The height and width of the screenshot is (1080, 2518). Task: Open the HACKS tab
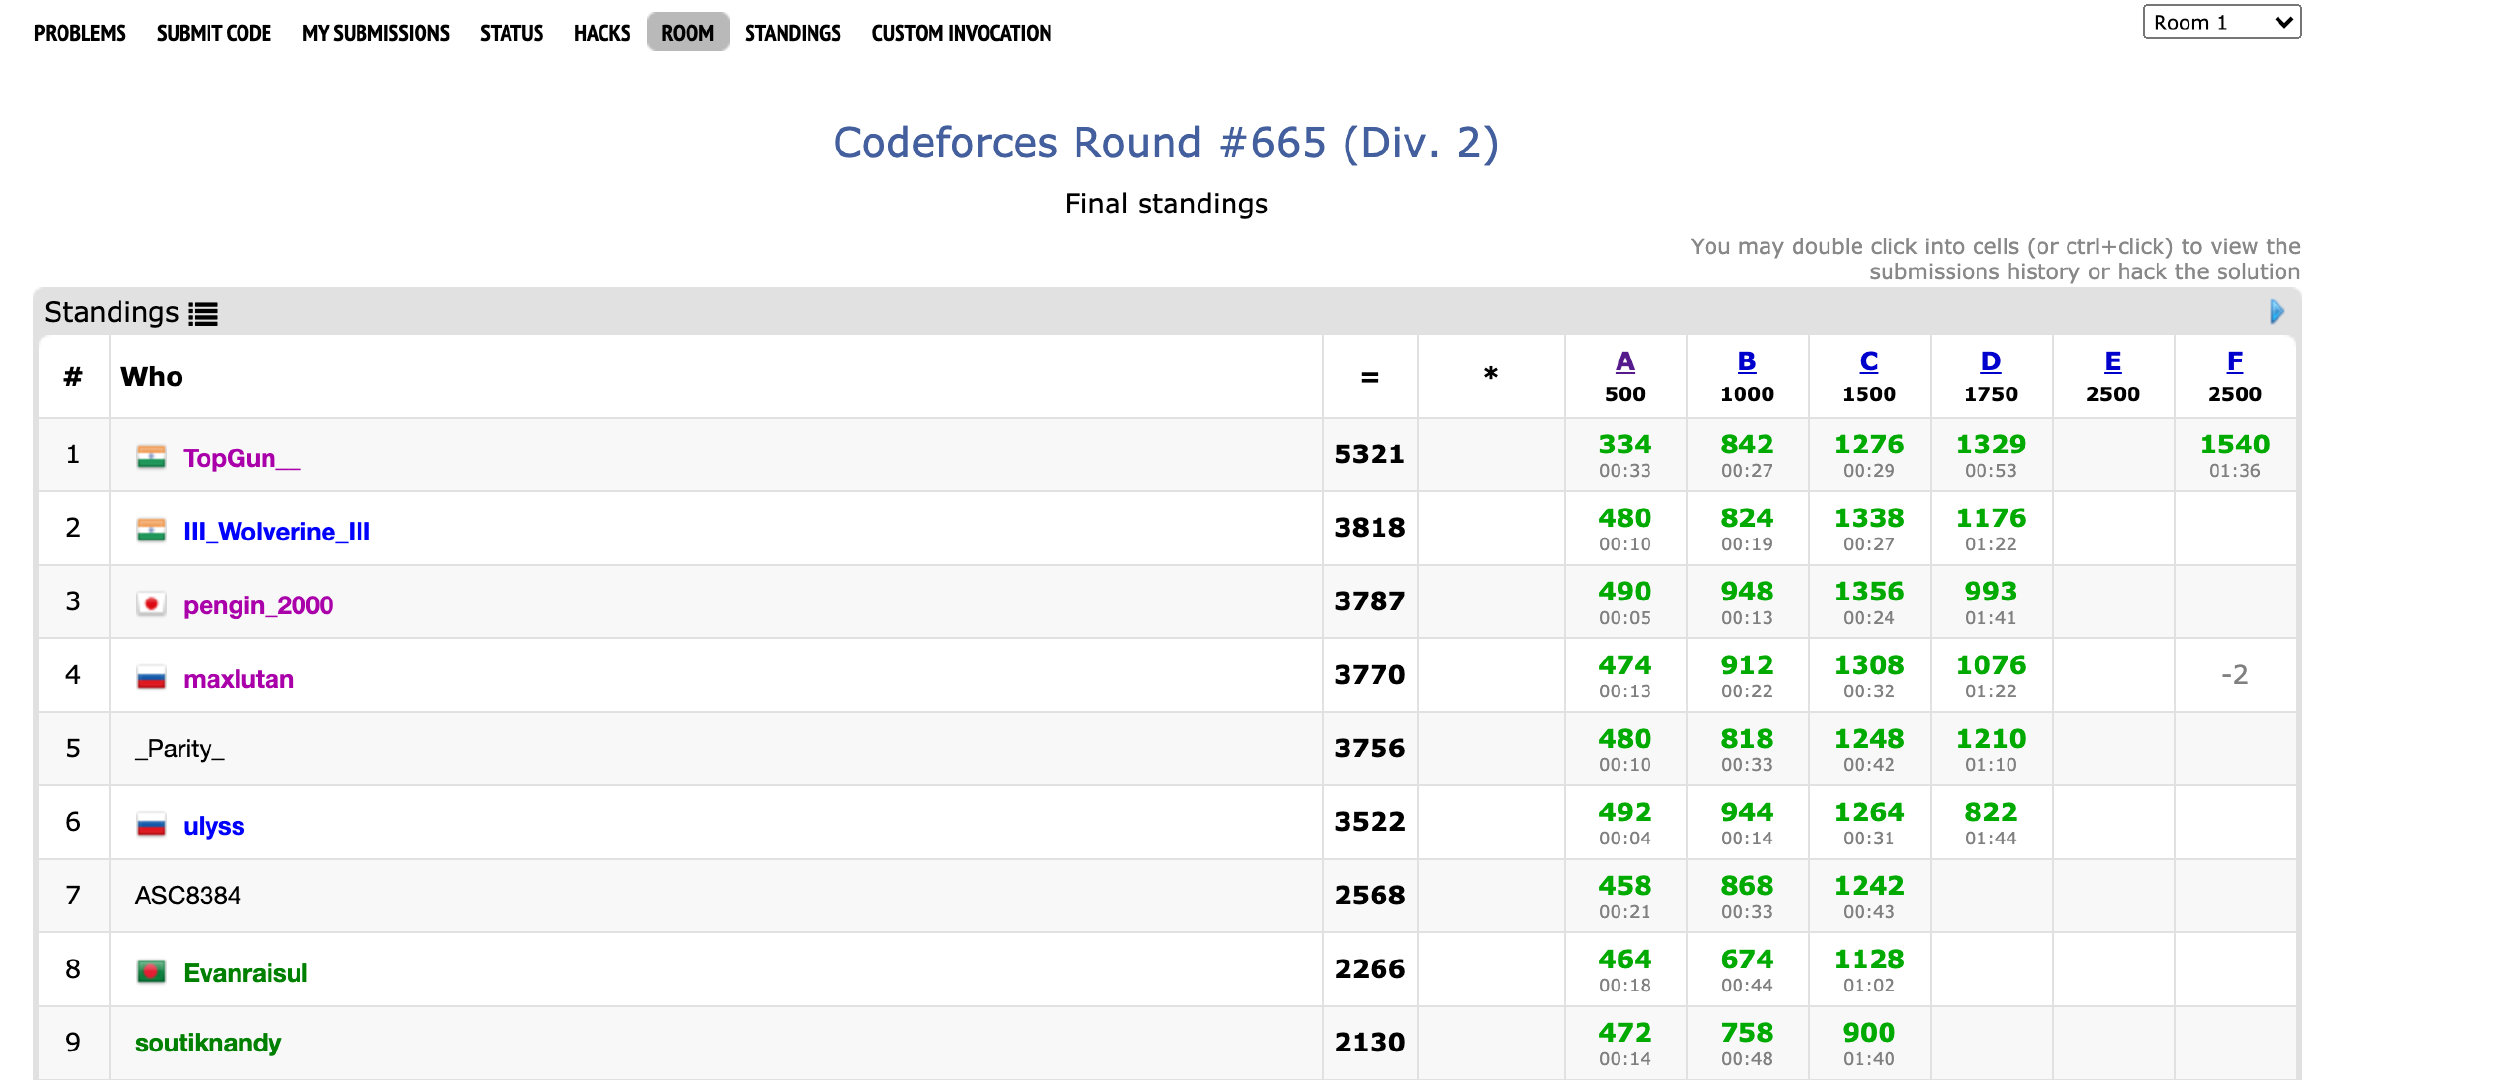pos(602,33)
